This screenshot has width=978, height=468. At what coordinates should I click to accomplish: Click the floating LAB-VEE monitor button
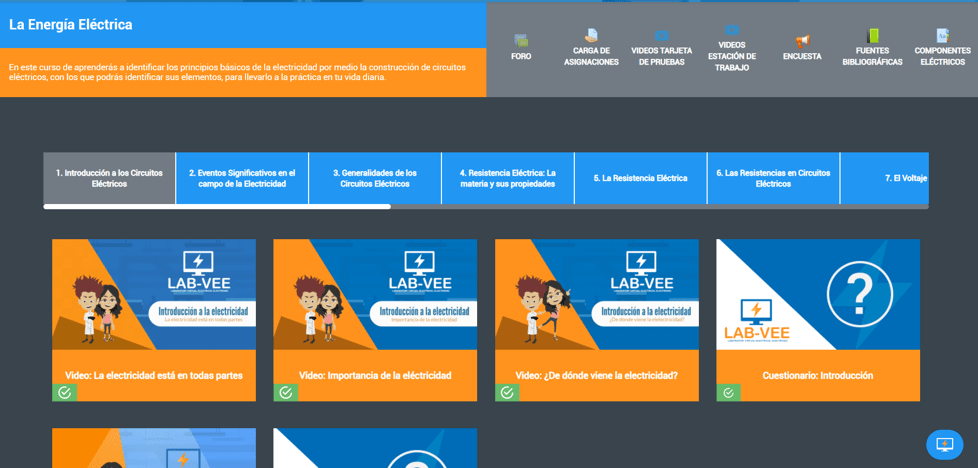pyautogui.click(x=944, y=444)
